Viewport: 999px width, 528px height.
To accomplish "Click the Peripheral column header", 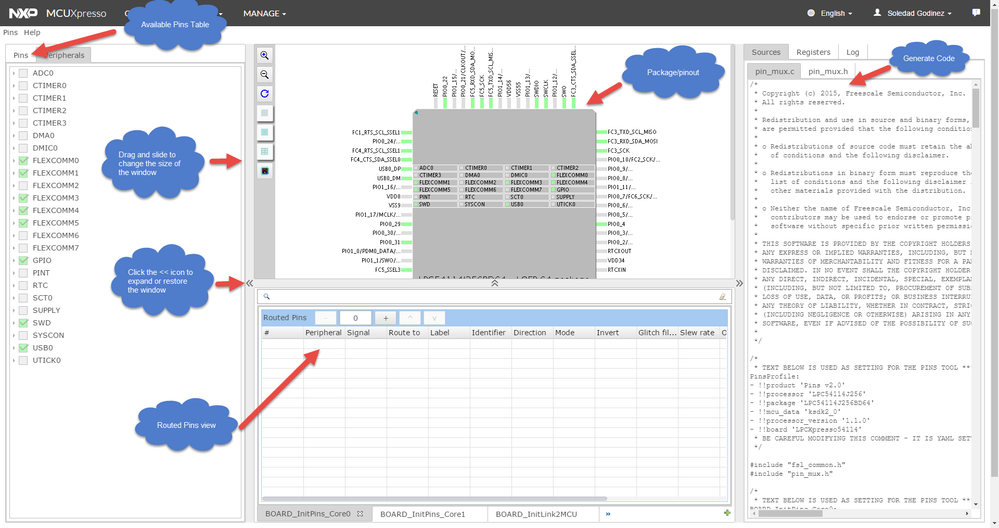I will (x=323, y=332).
